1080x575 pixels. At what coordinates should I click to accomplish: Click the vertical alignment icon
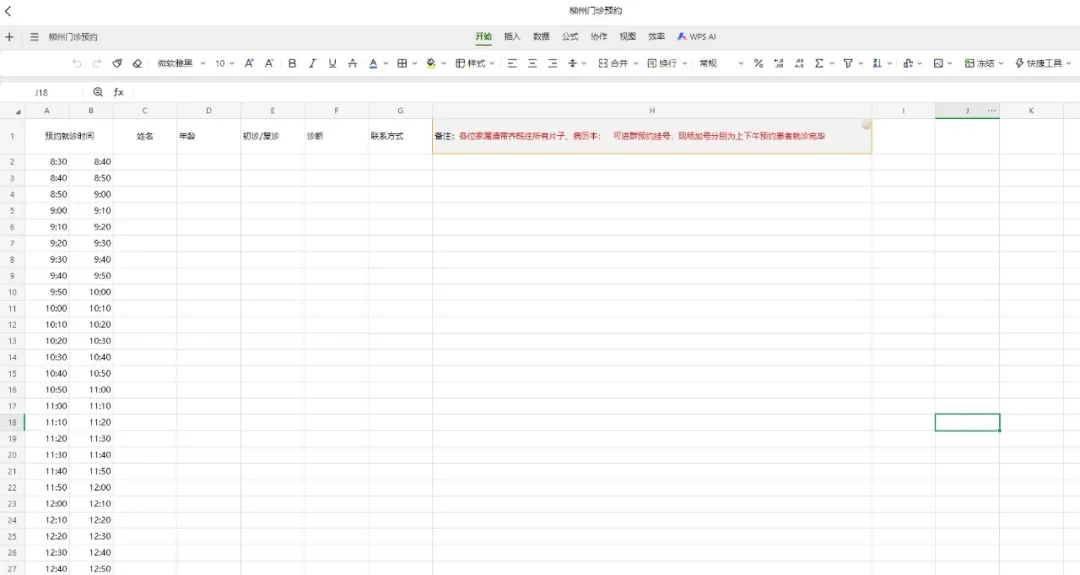[572, 63]
